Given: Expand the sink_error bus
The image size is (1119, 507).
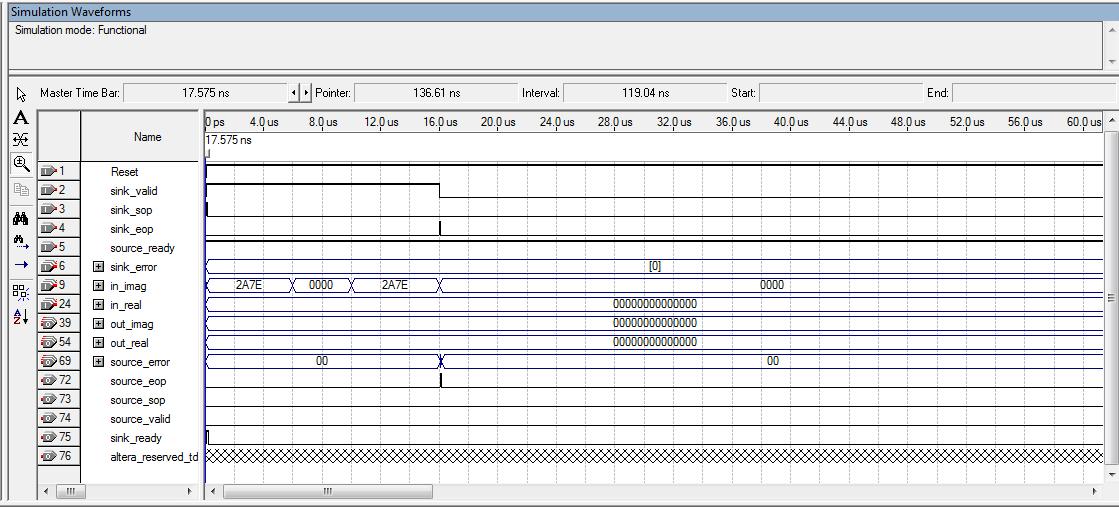Looking at the screenshot, I should [x=98, y=267].
